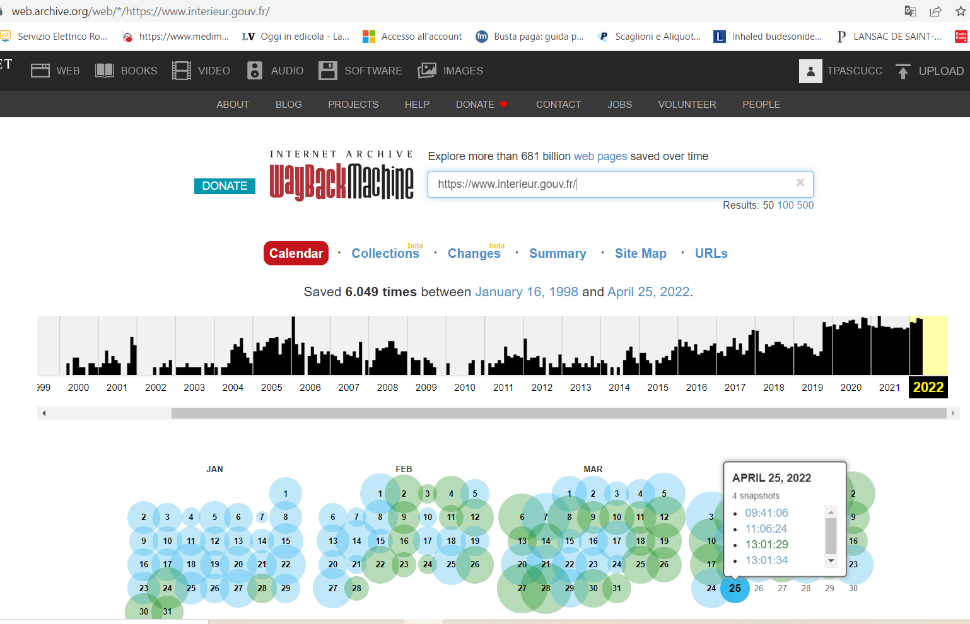This screenshot has width=970, height=624.
Task: Open the WEB archive section icon
Action: click(x=40, y=71)
